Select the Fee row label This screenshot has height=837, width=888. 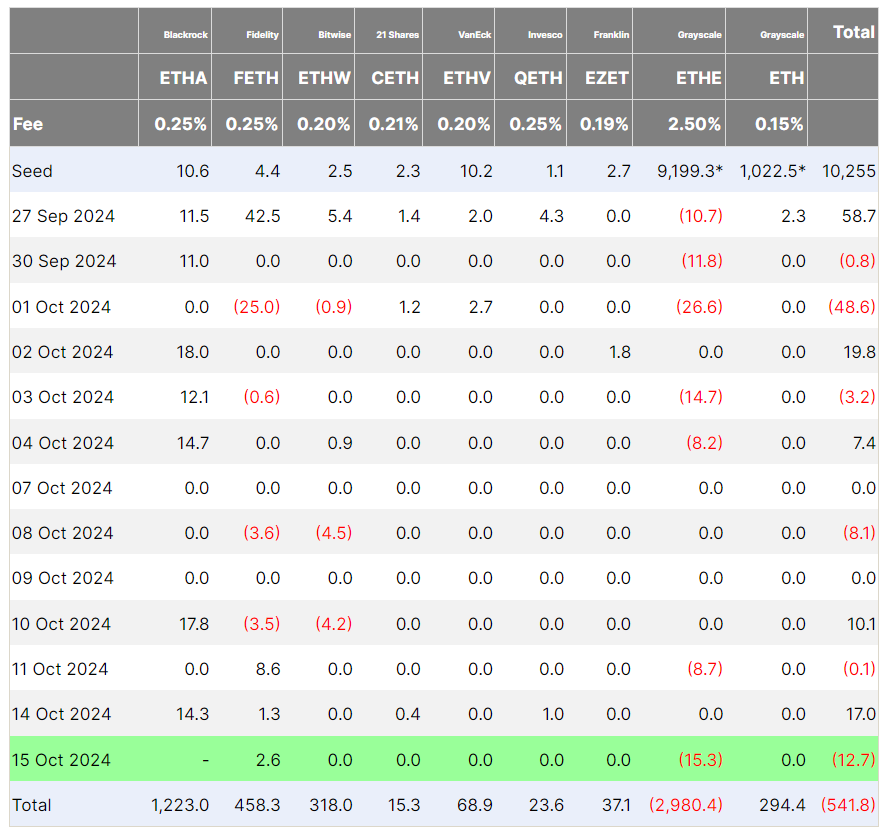(x=28, y=123)
